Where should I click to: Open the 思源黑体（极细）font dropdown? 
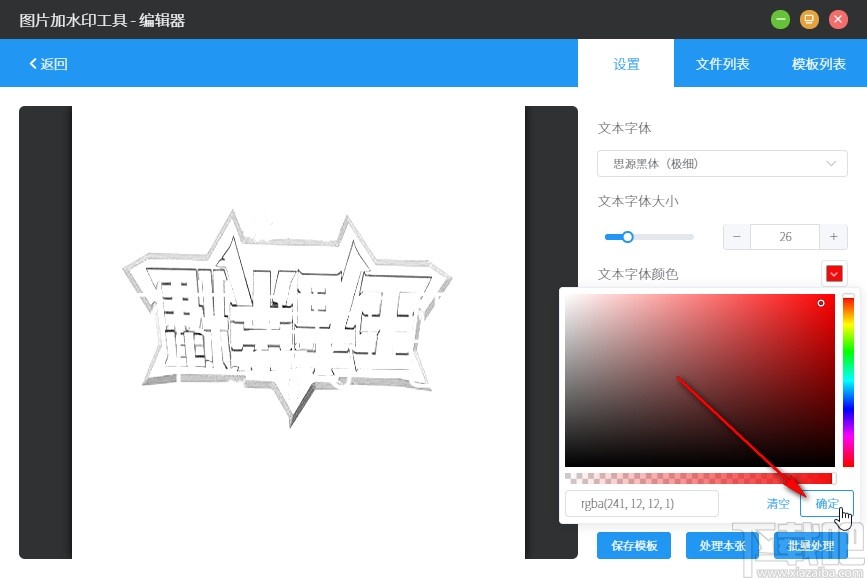tap(722, 163)
